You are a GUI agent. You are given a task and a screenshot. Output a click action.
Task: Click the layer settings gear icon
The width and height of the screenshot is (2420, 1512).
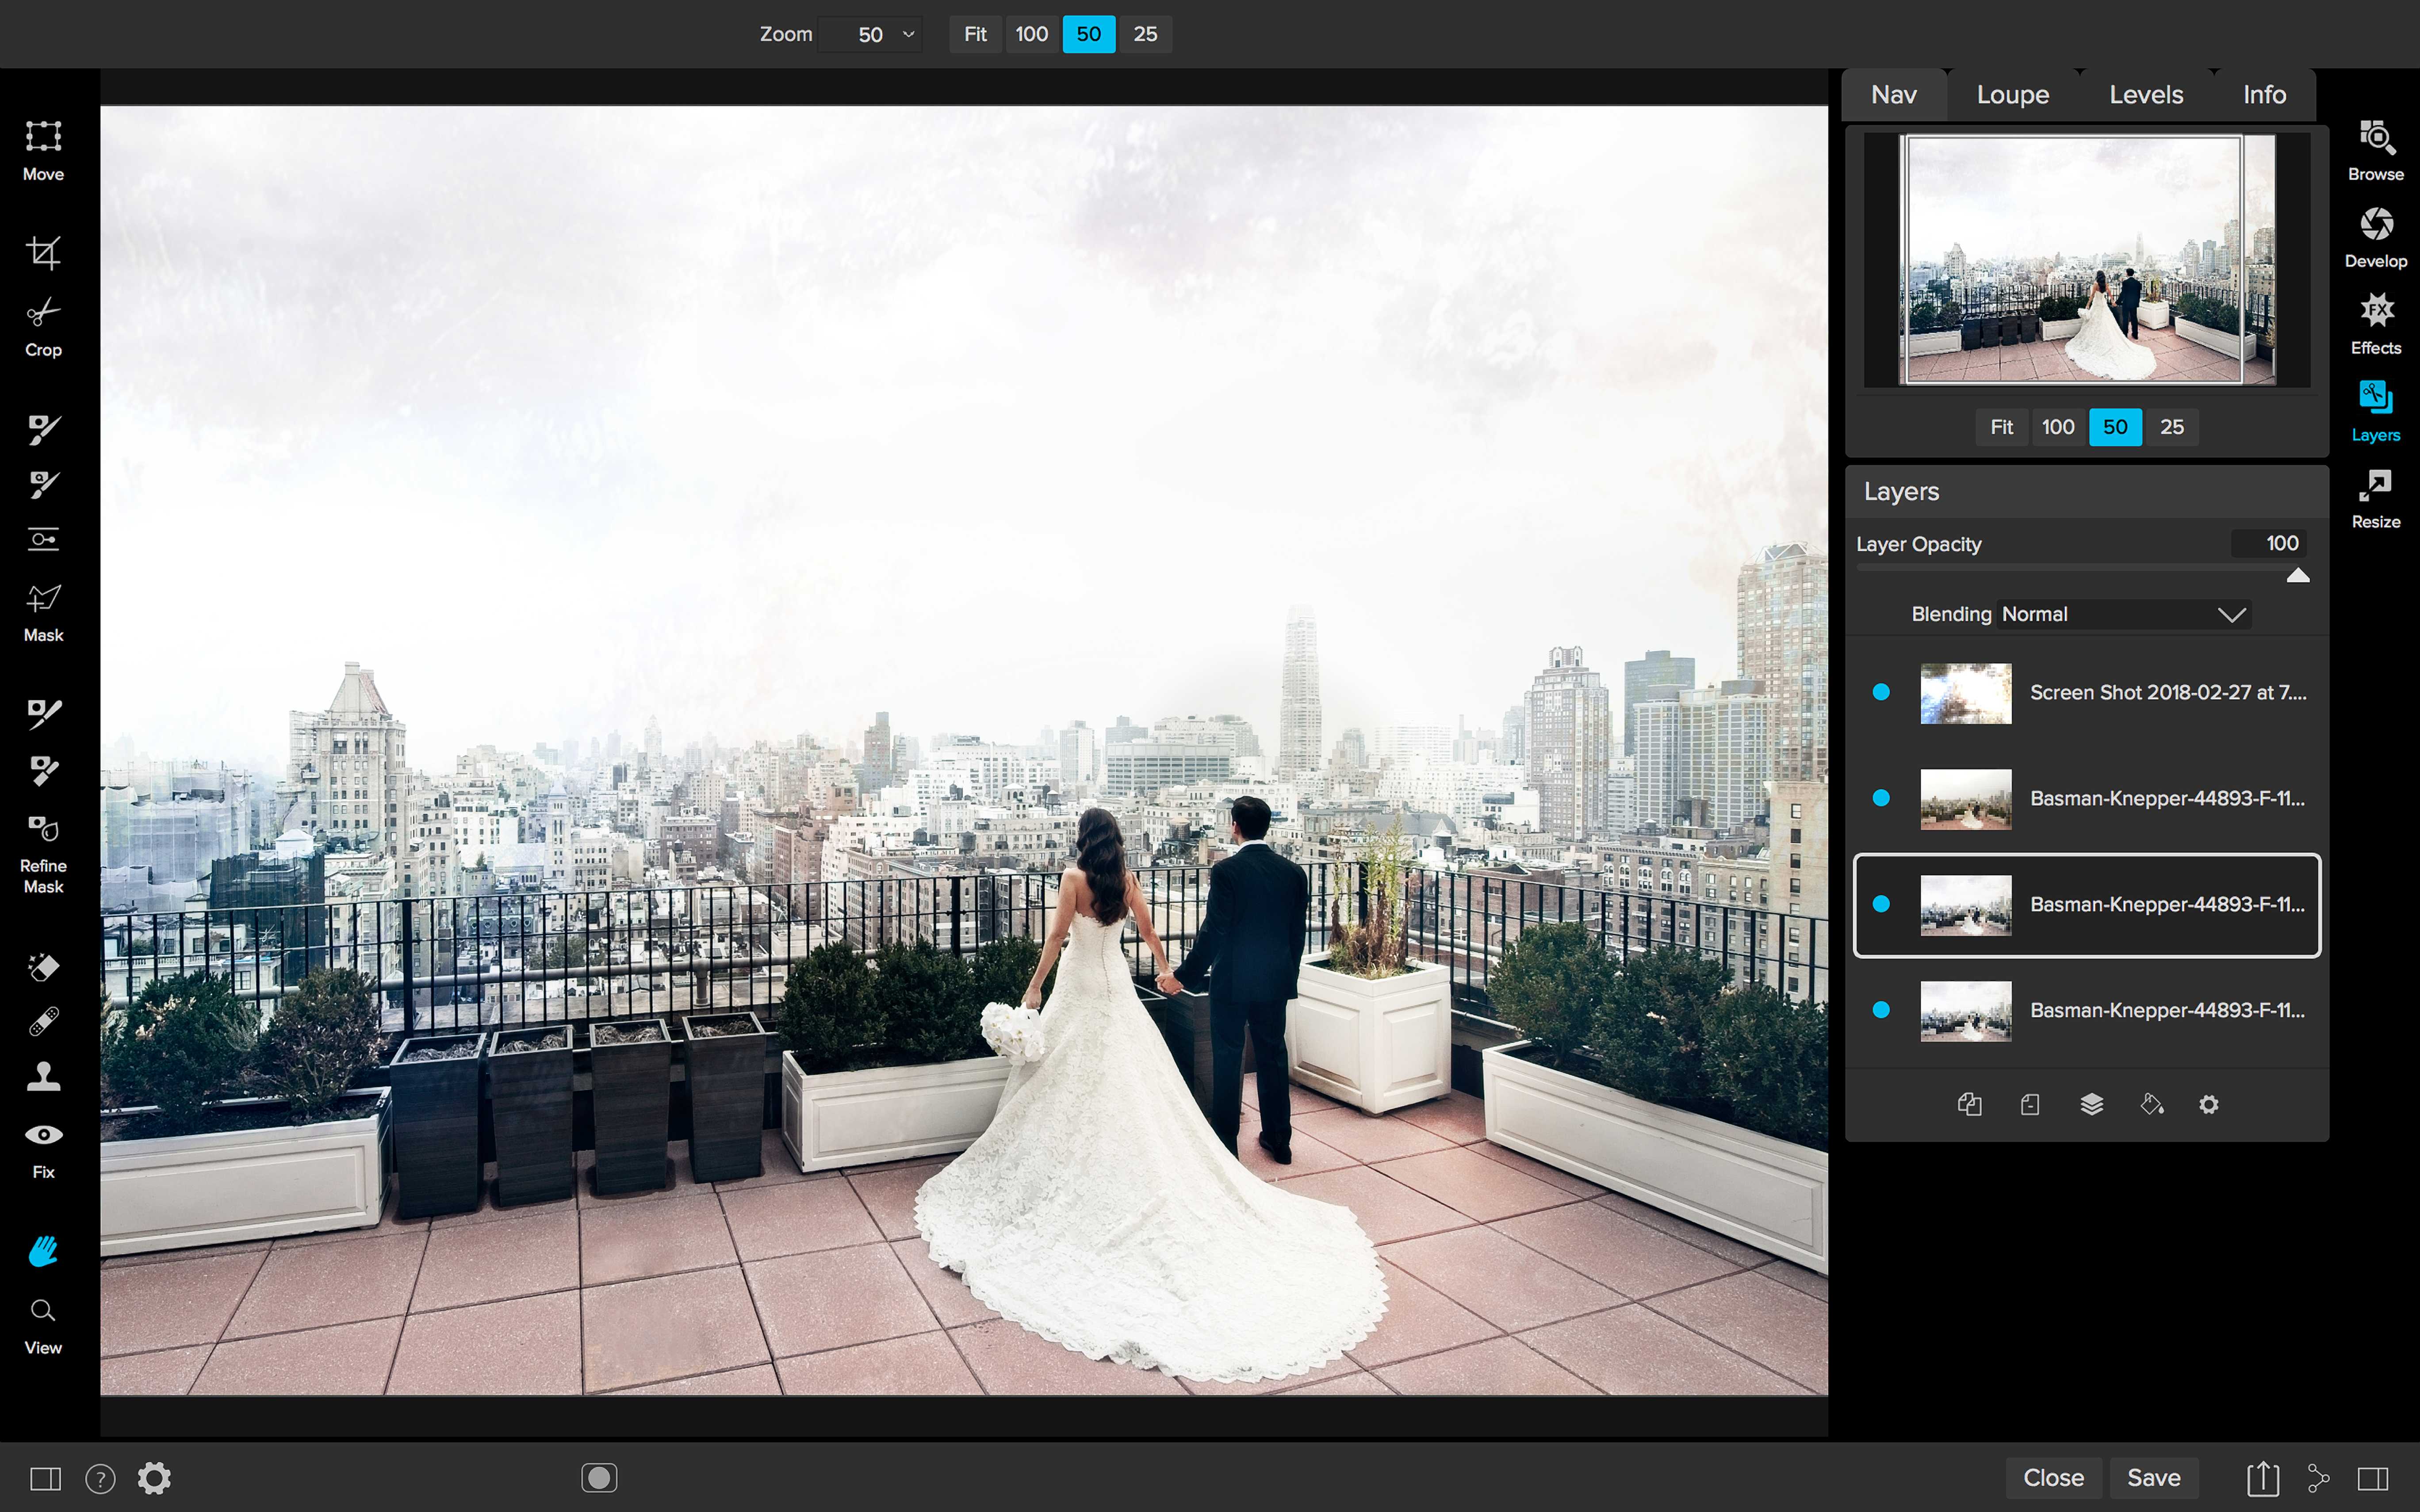[2209, 1104]
